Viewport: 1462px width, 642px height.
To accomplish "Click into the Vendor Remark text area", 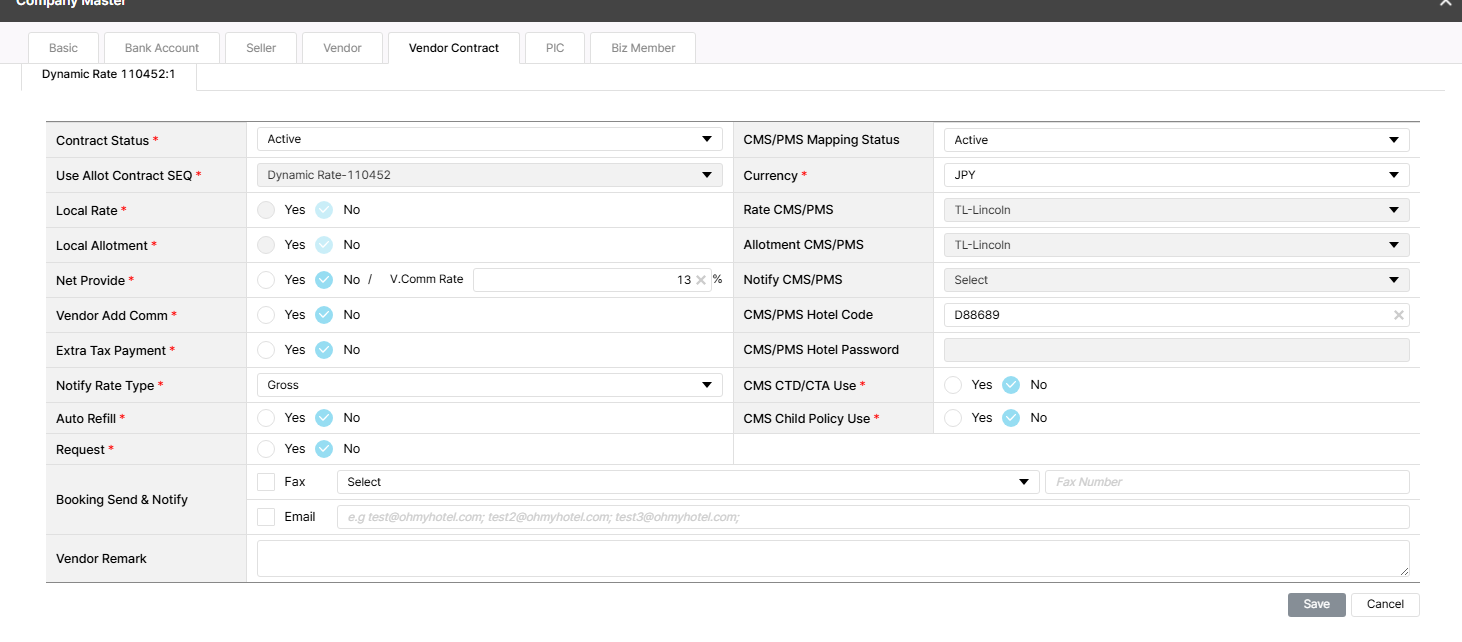I will click(832, 558).
